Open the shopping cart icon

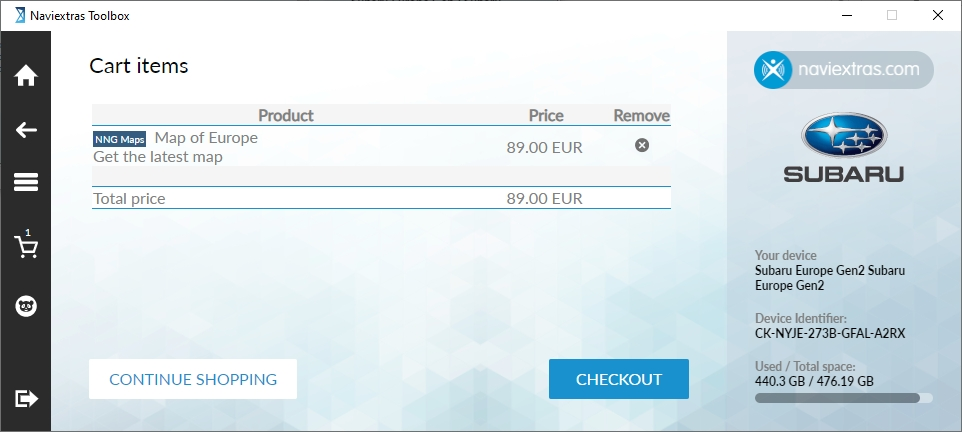(26, 246)
